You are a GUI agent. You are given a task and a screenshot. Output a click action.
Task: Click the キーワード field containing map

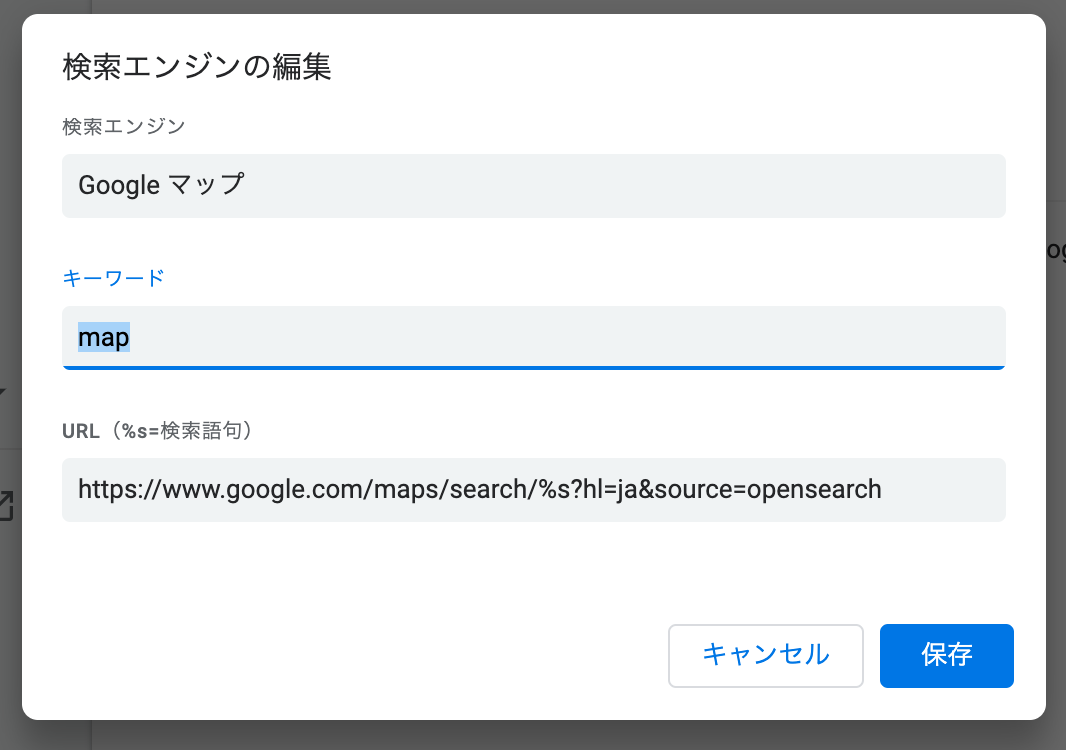(534, 337)
